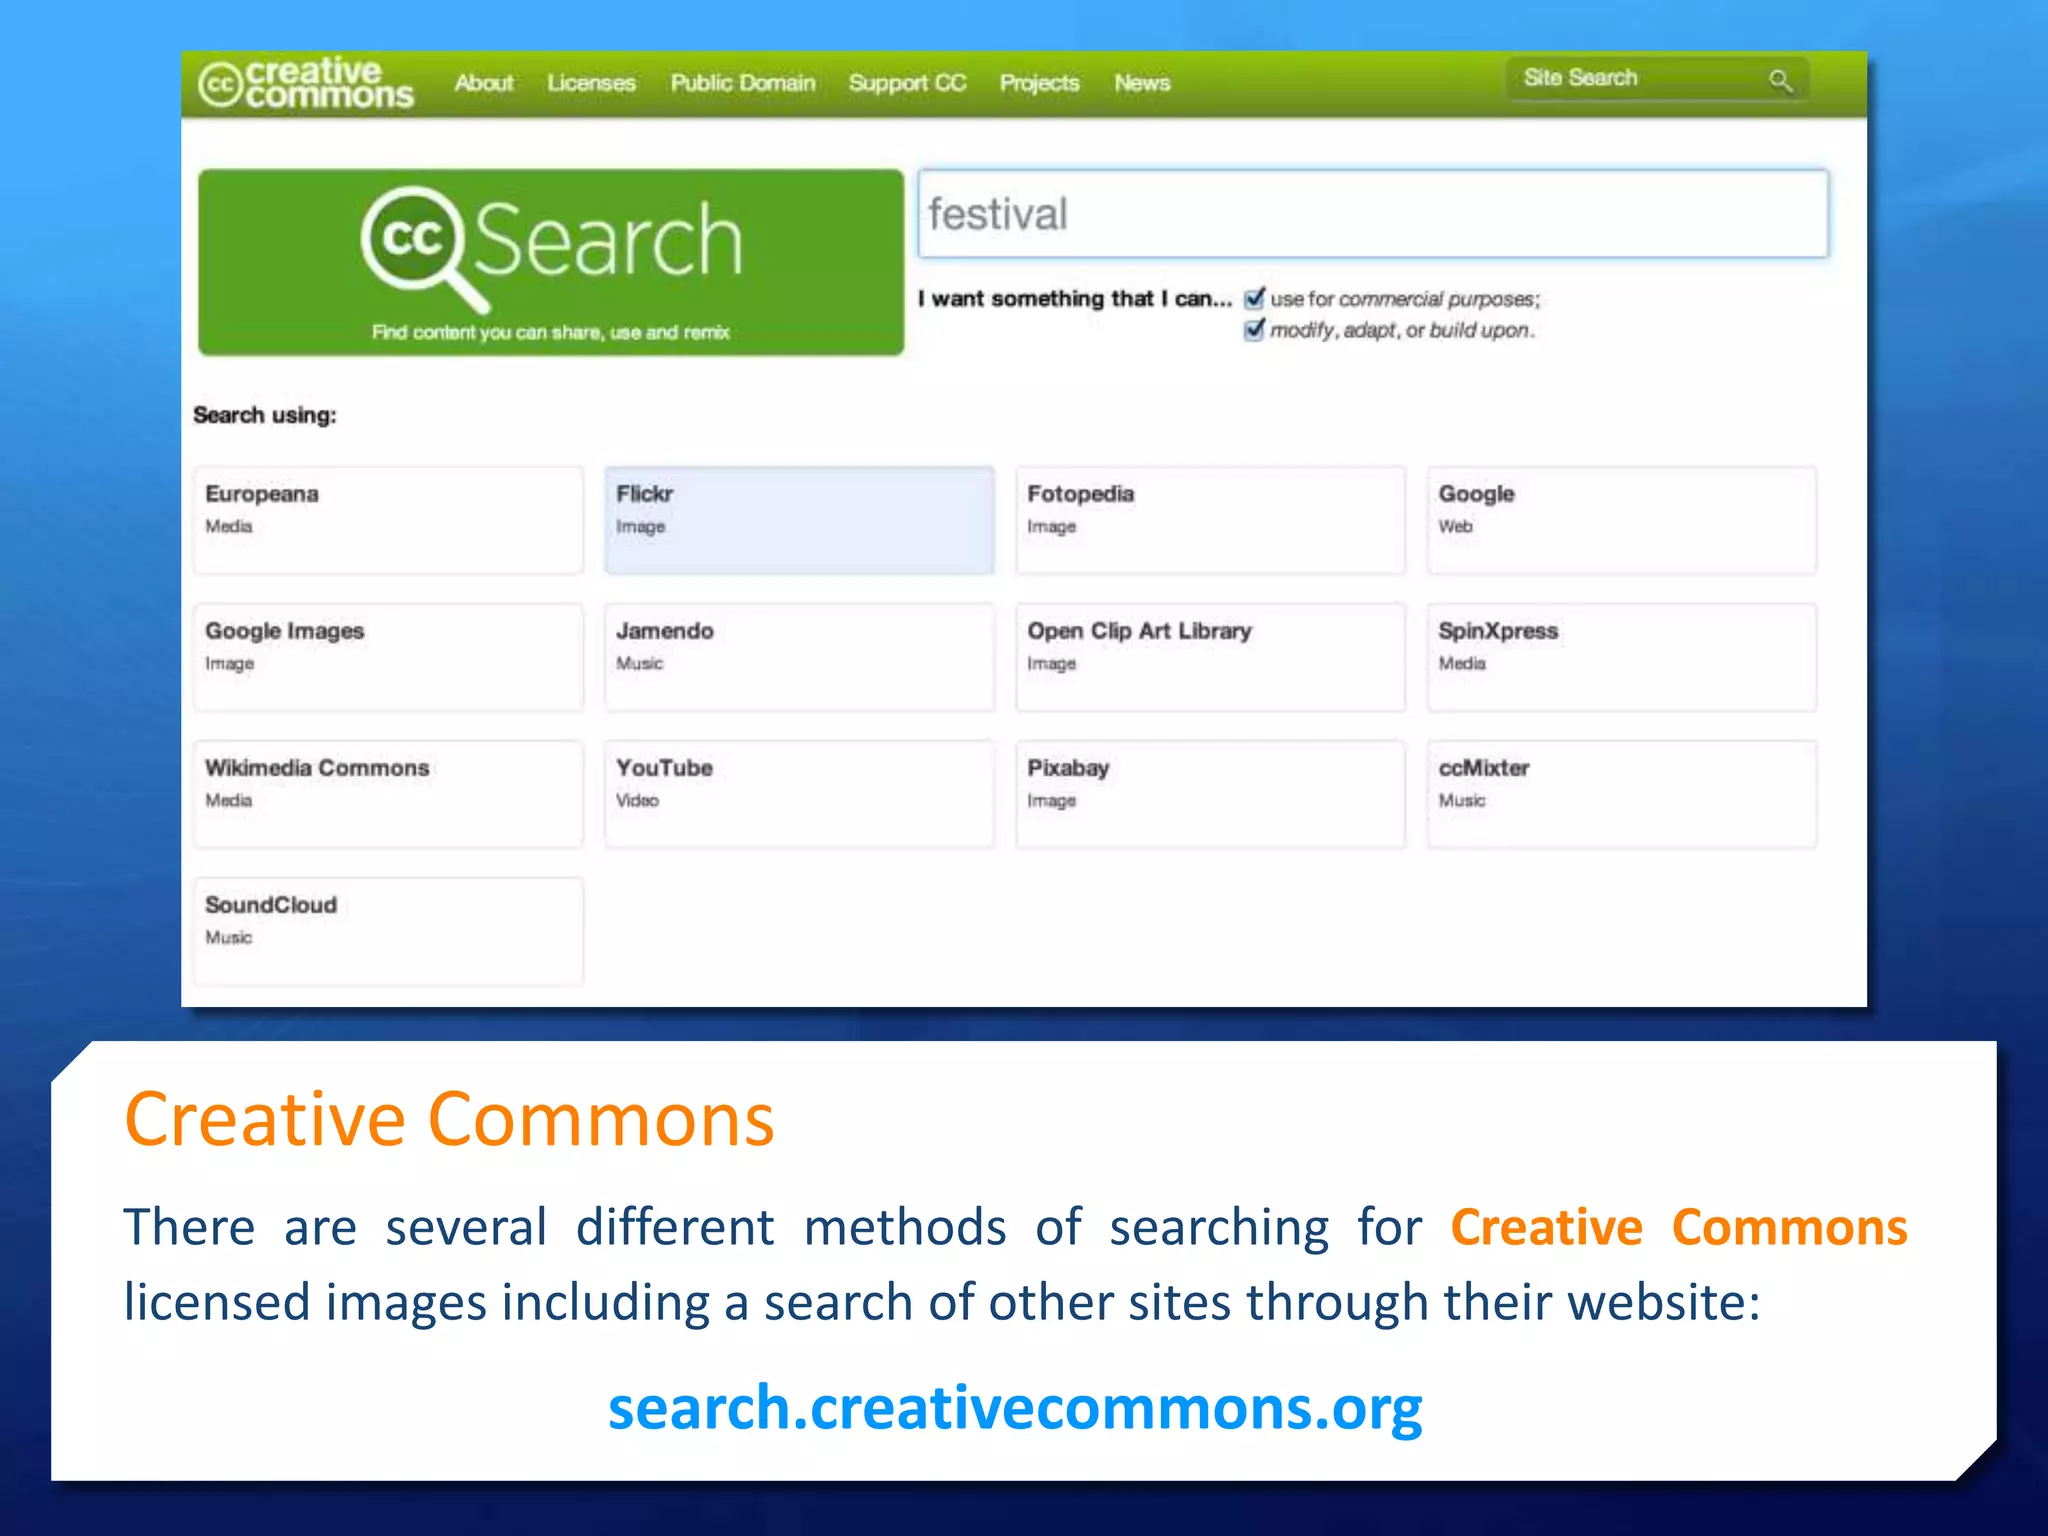2048x1536 pixels.
Task: Select ccMixter Music search source
Action: 1621,794
